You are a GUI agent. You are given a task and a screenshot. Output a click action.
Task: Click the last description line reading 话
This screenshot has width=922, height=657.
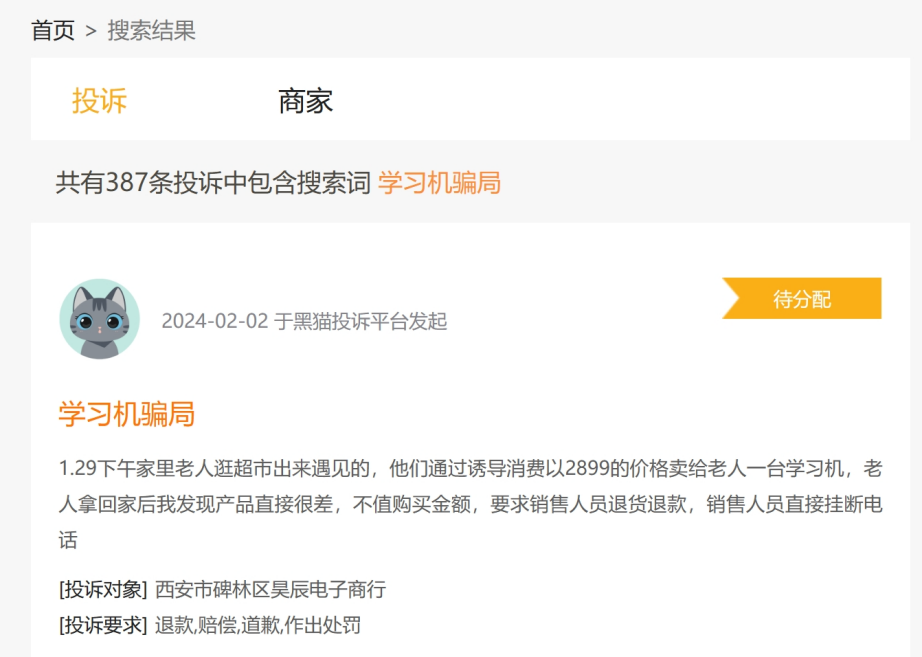point(68,540)
